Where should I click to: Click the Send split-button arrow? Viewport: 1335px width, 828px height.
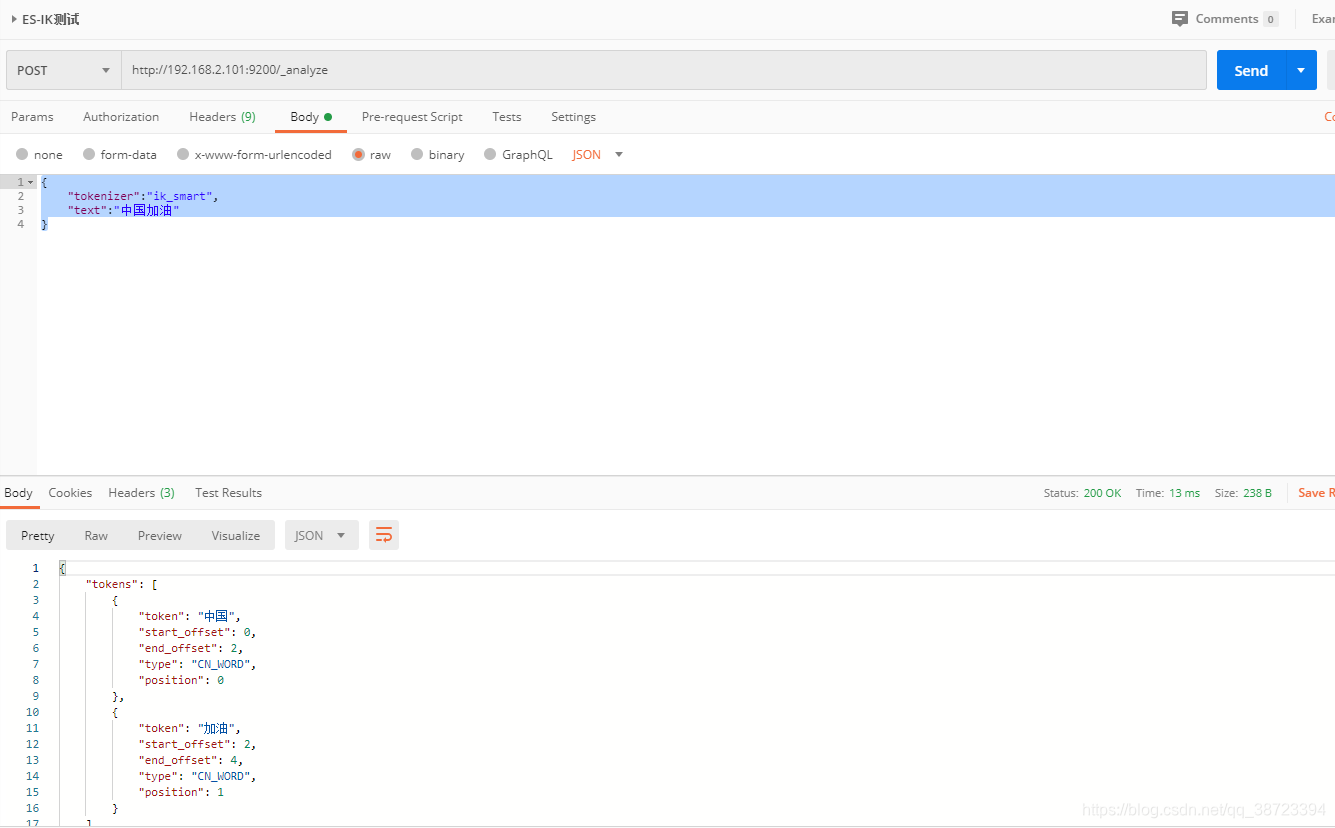coord(1301,70)
